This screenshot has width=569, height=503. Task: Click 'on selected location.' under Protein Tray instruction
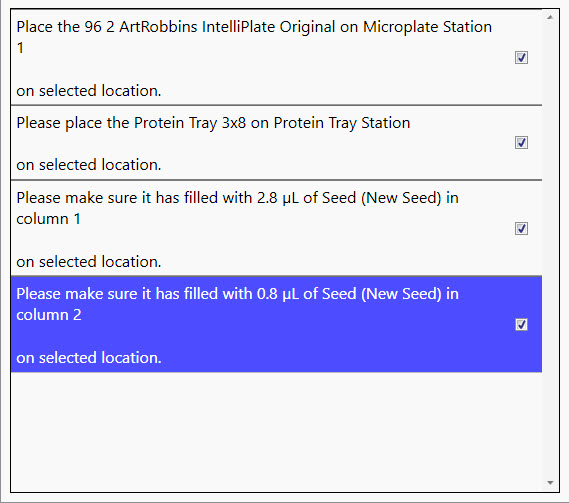[89, 165]
